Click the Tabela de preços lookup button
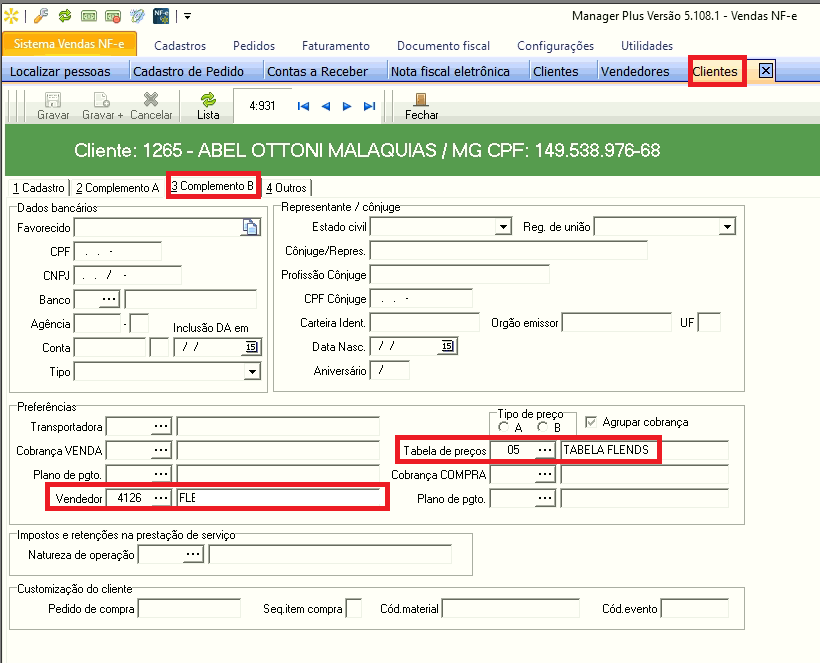This screenshot has height=663, width=820. pos(545,450)
